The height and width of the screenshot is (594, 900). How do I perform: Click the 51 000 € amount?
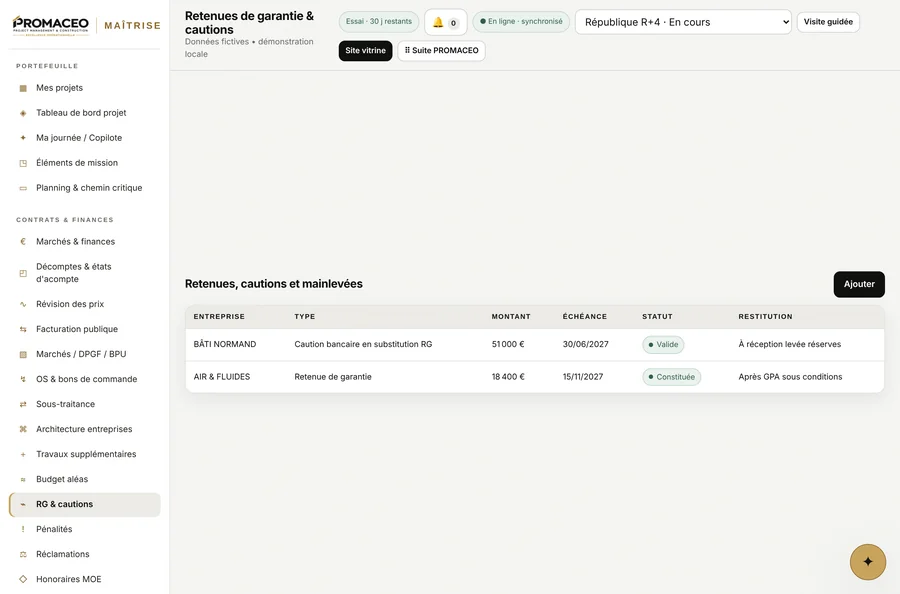pyautogui.click(x=508, y=344)
